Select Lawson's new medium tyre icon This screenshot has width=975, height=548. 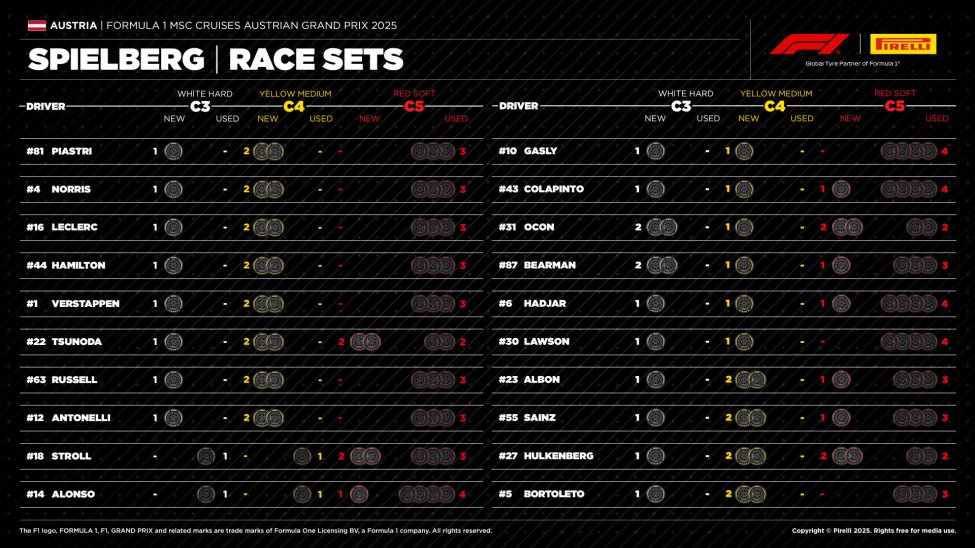point(743,342)
